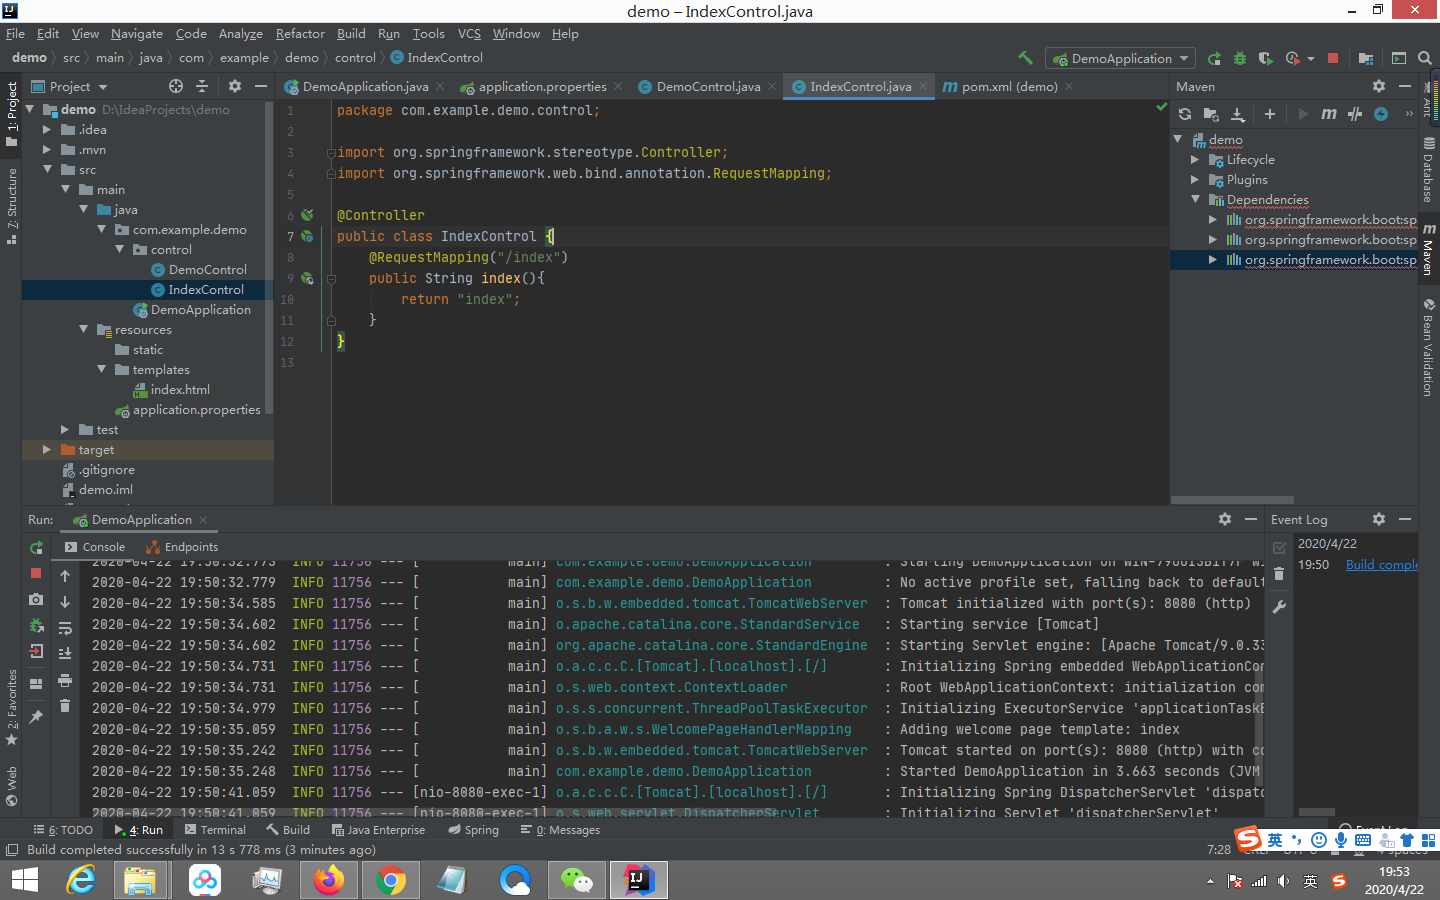
Task: Close the IndexControl.java tab
Action: pos(923,86)
